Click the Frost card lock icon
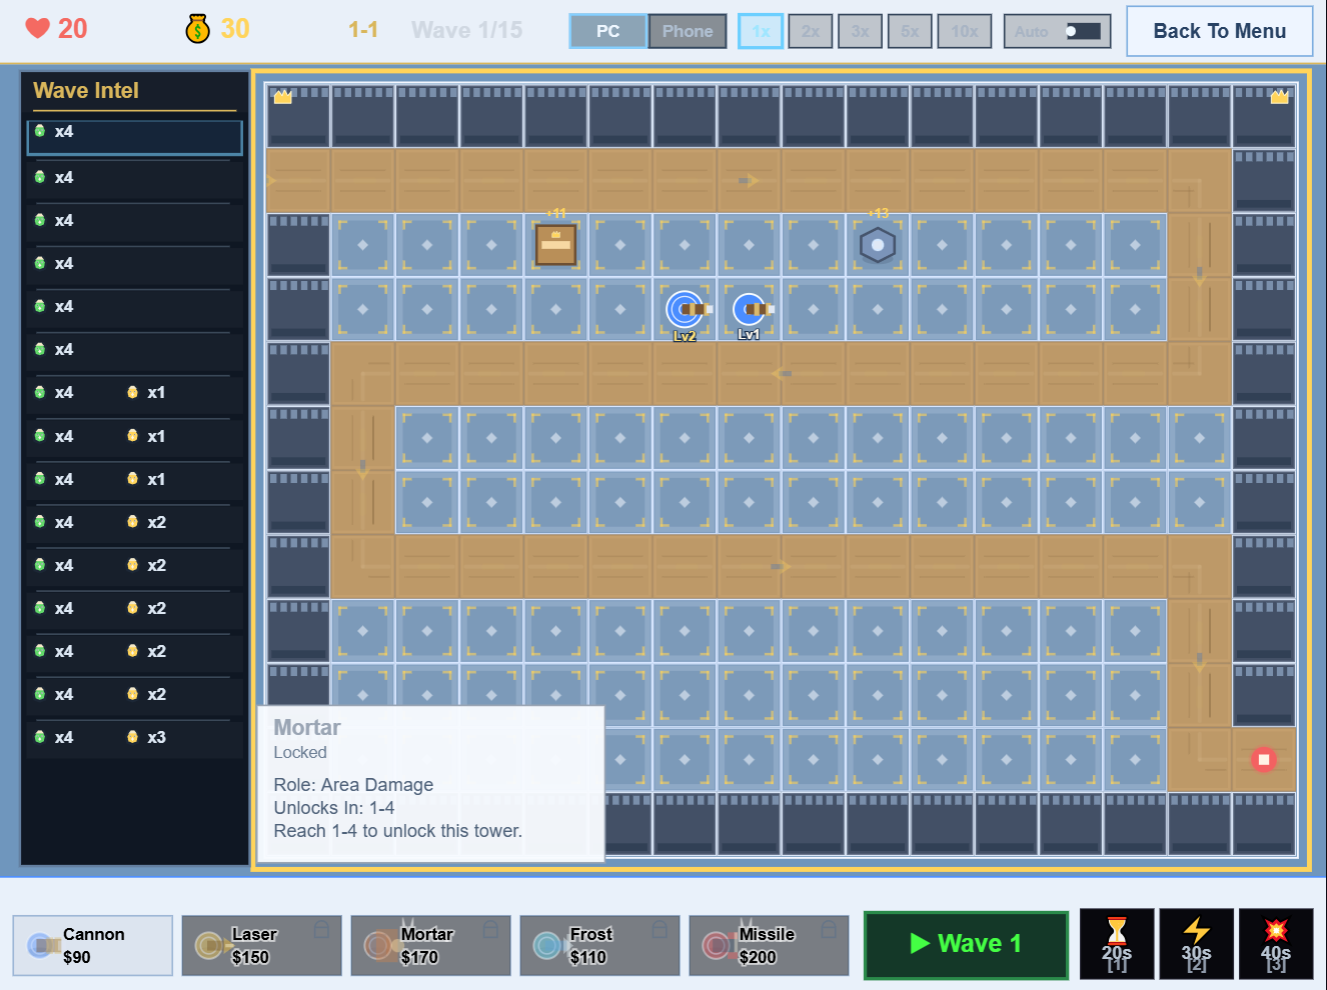The image size is (1327, 990). coord(659,929)
